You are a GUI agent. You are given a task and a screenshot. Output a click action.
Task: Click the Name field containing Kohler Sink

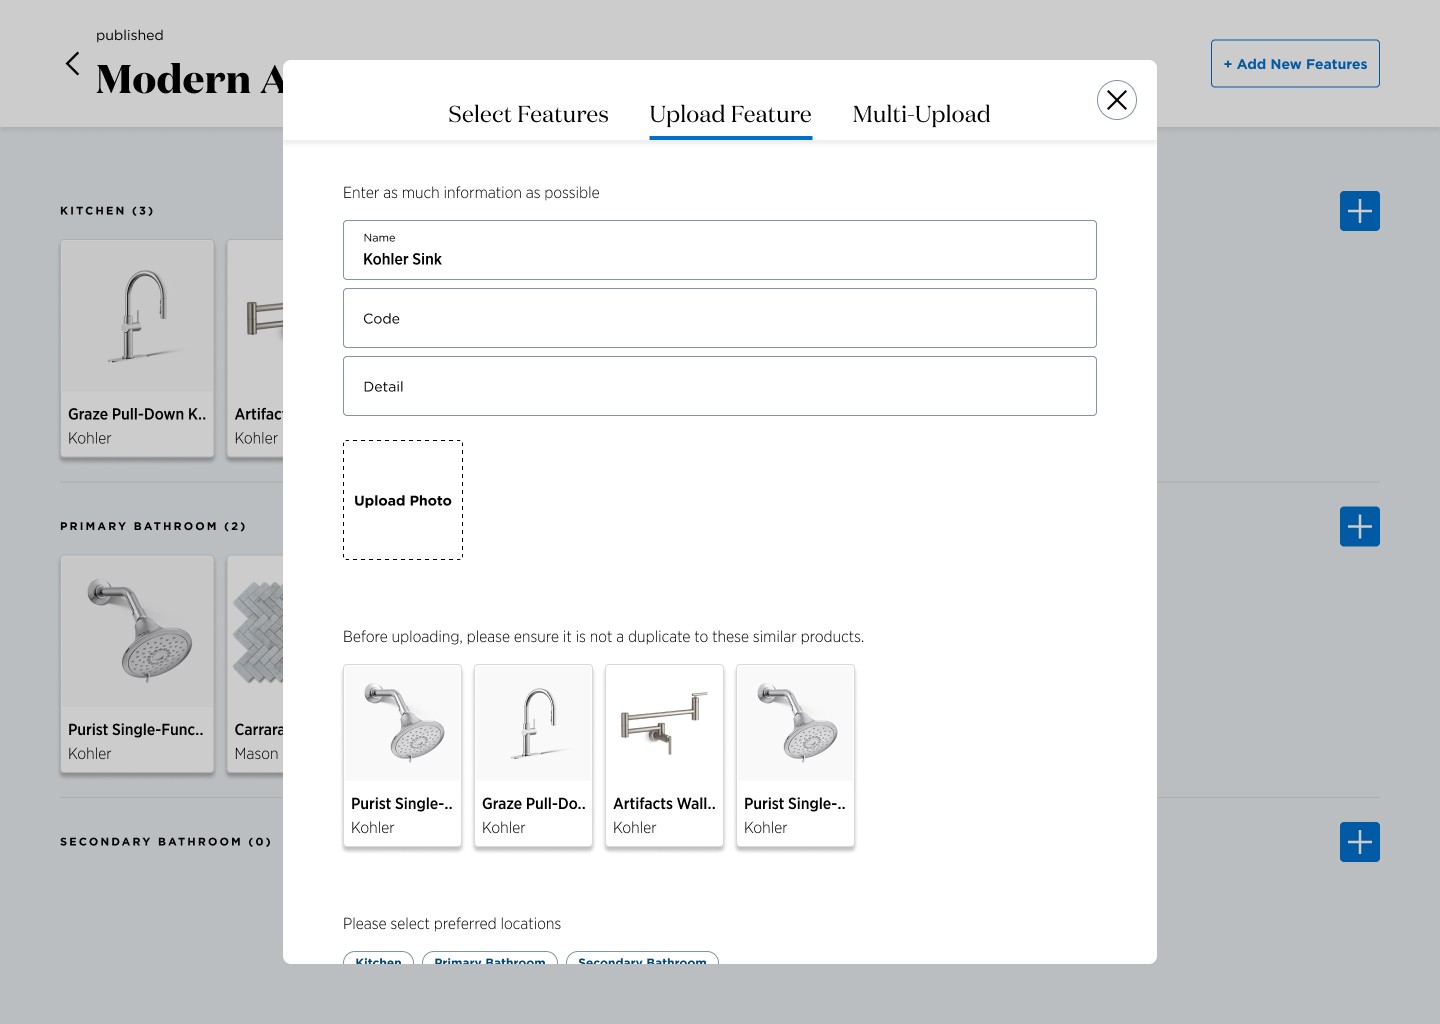pyautogui.click(x=719, y=250)
